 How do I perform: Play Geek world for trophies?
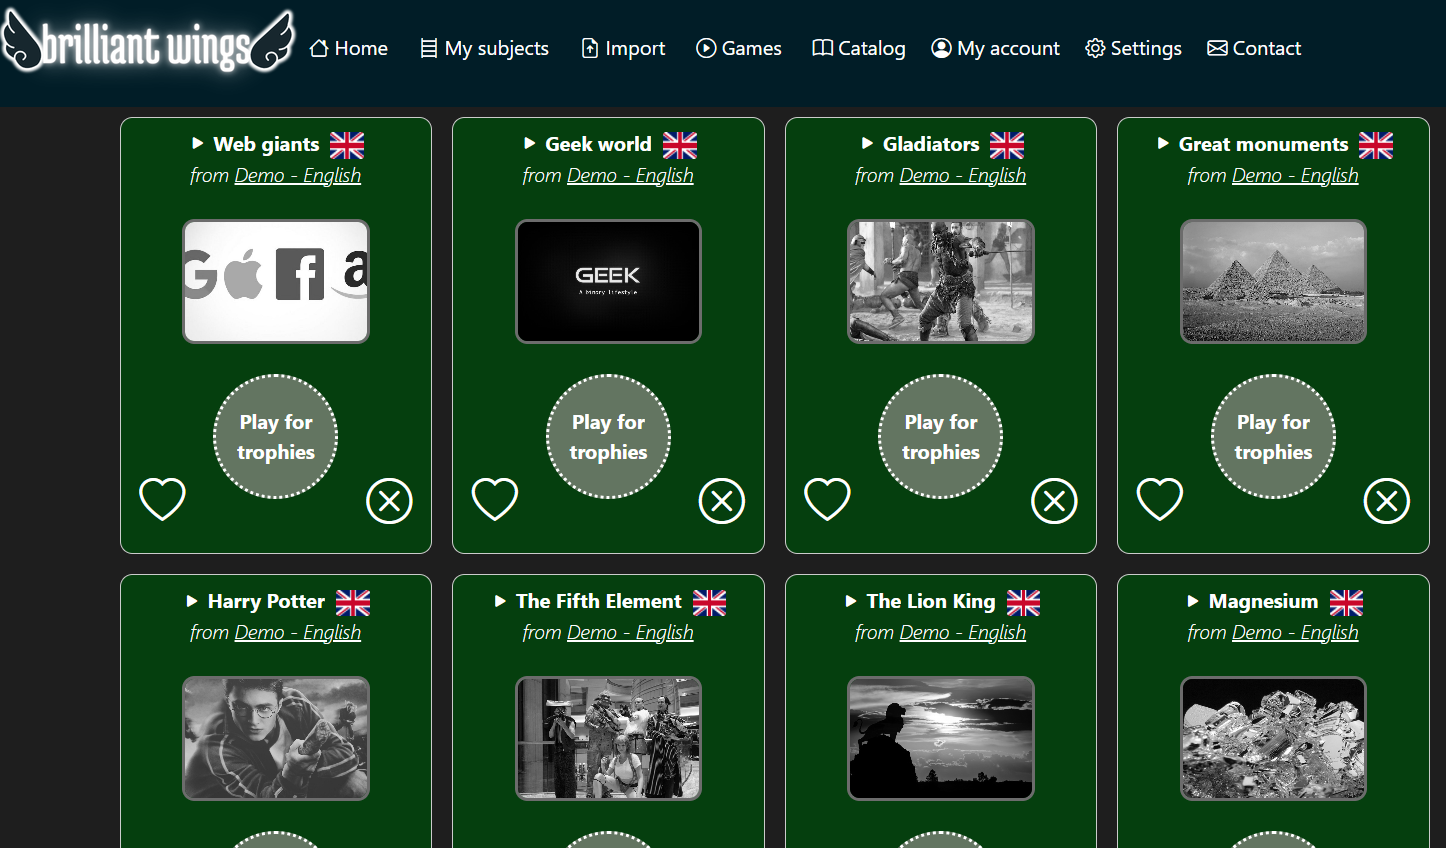coord(608,437)
